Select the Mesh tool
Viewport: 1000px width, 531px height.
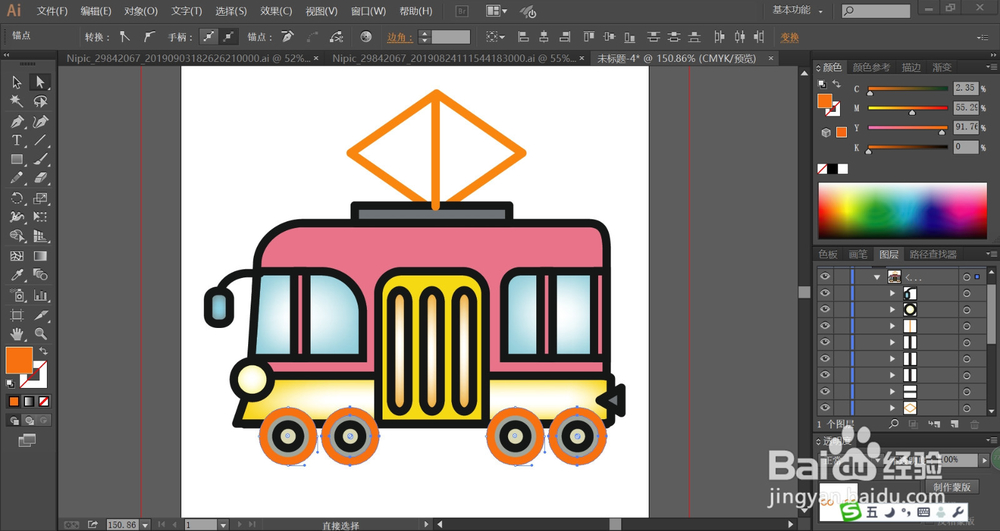[x=17, y=256]
